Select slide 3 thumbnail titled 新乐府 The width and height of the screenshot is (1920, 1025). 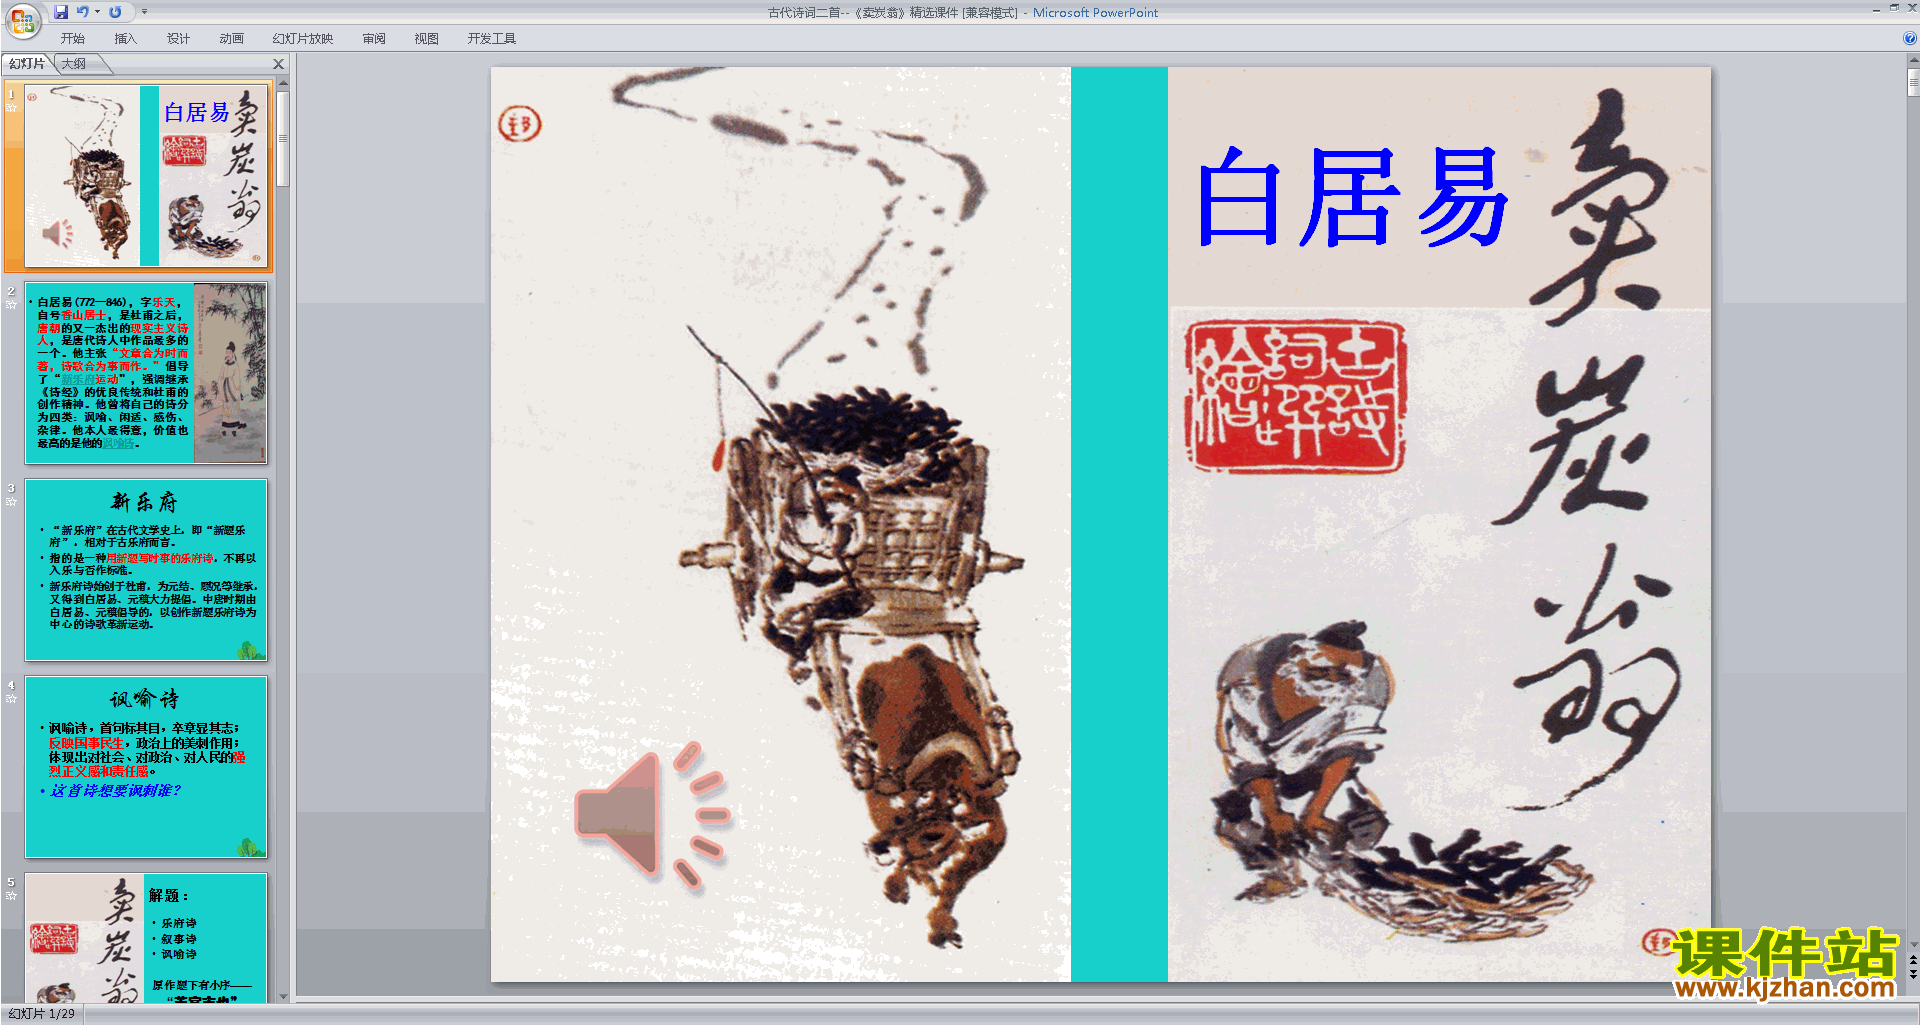click(x=147, y=570)
